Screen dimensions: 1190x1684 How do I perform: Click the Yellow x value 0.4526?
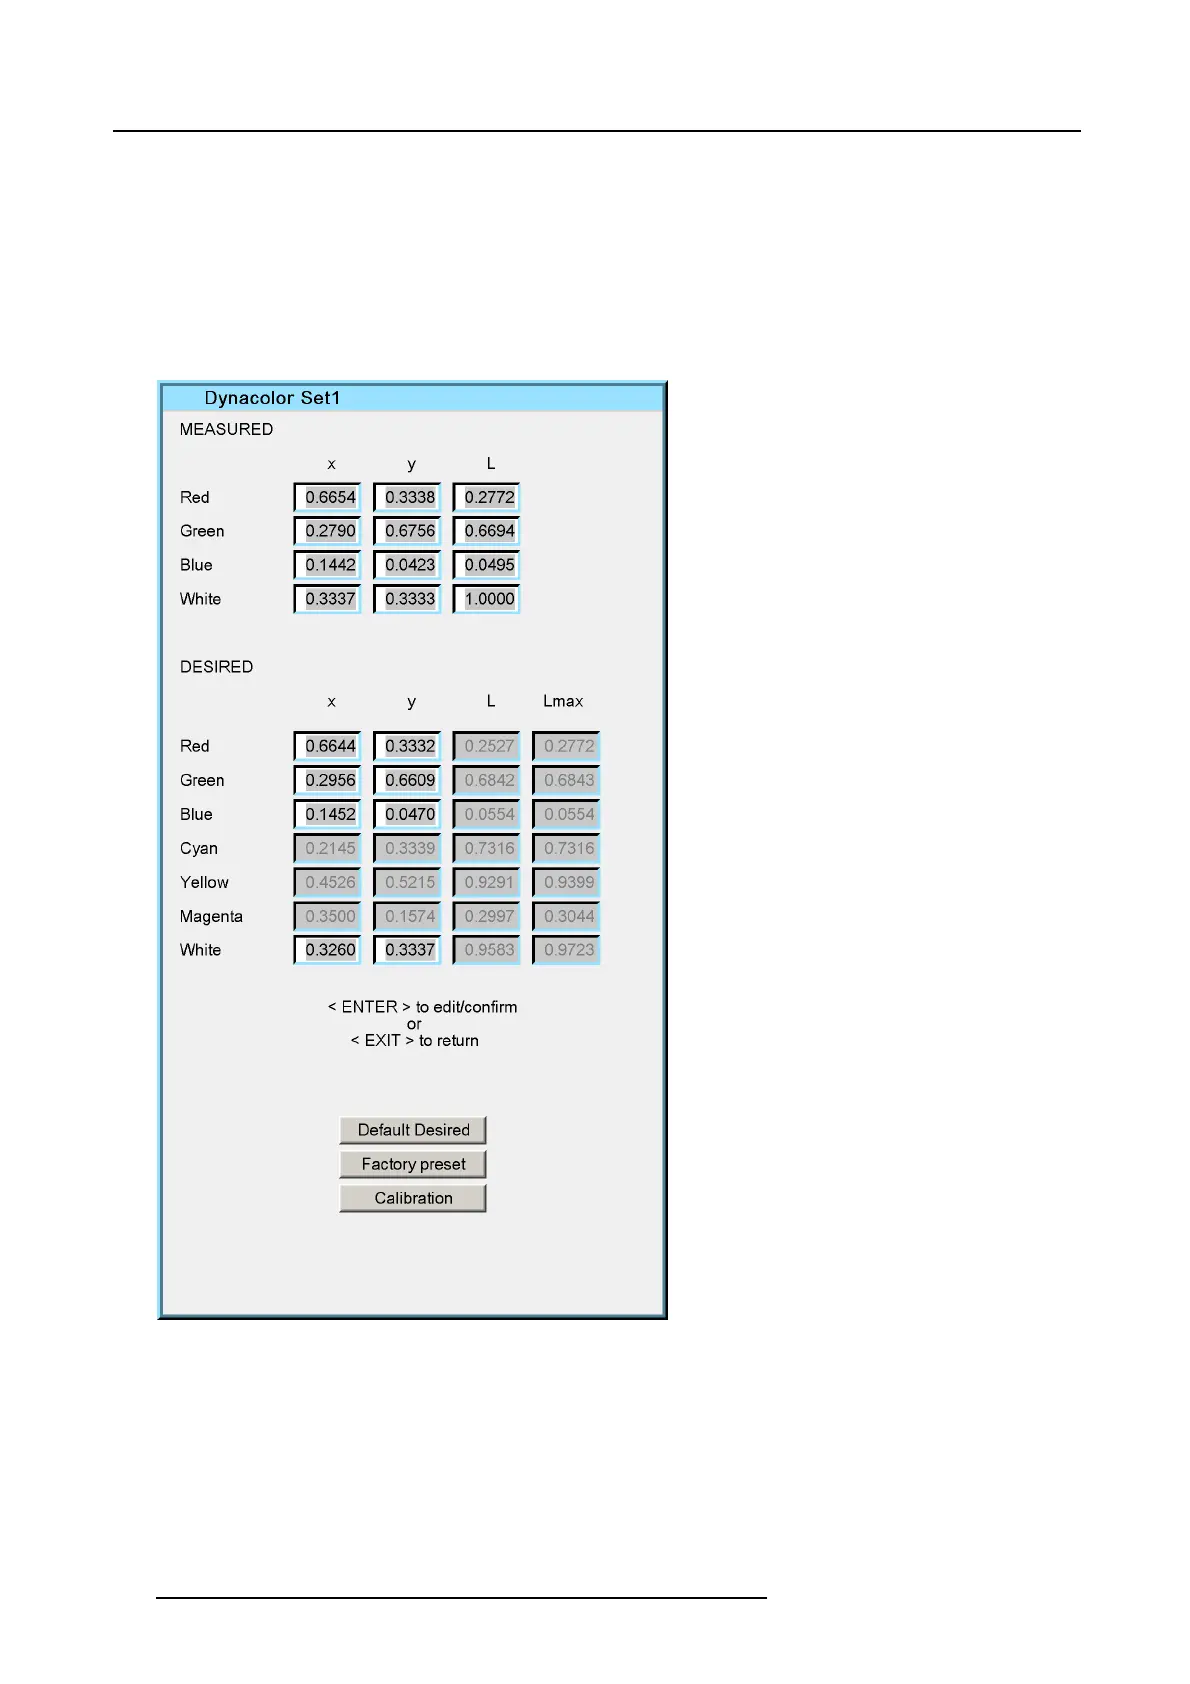328,882
